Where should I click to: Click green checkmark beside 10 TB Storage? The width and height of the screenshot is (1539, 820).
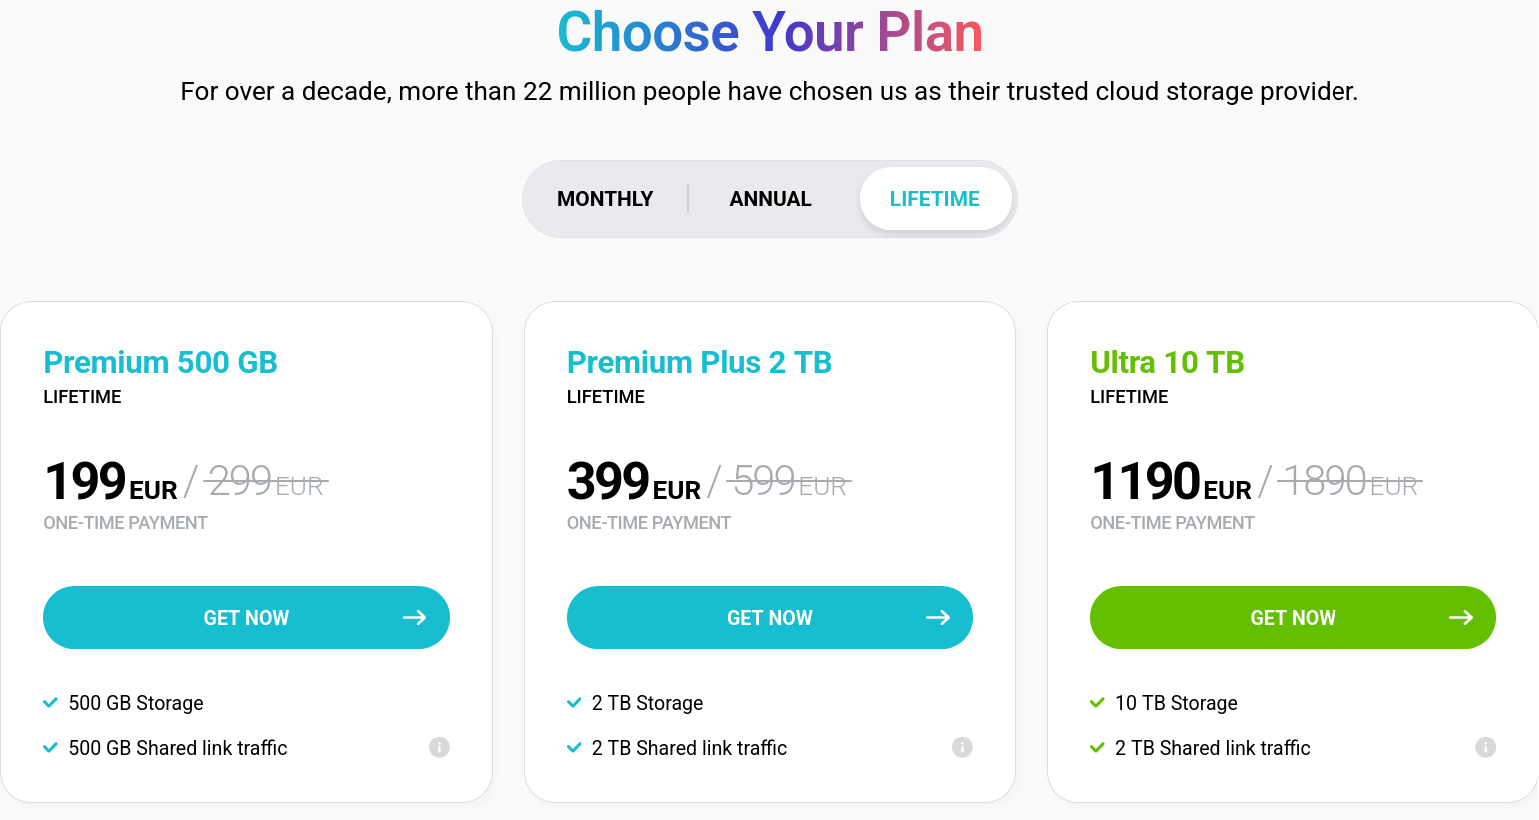[x=1097, y=703]
